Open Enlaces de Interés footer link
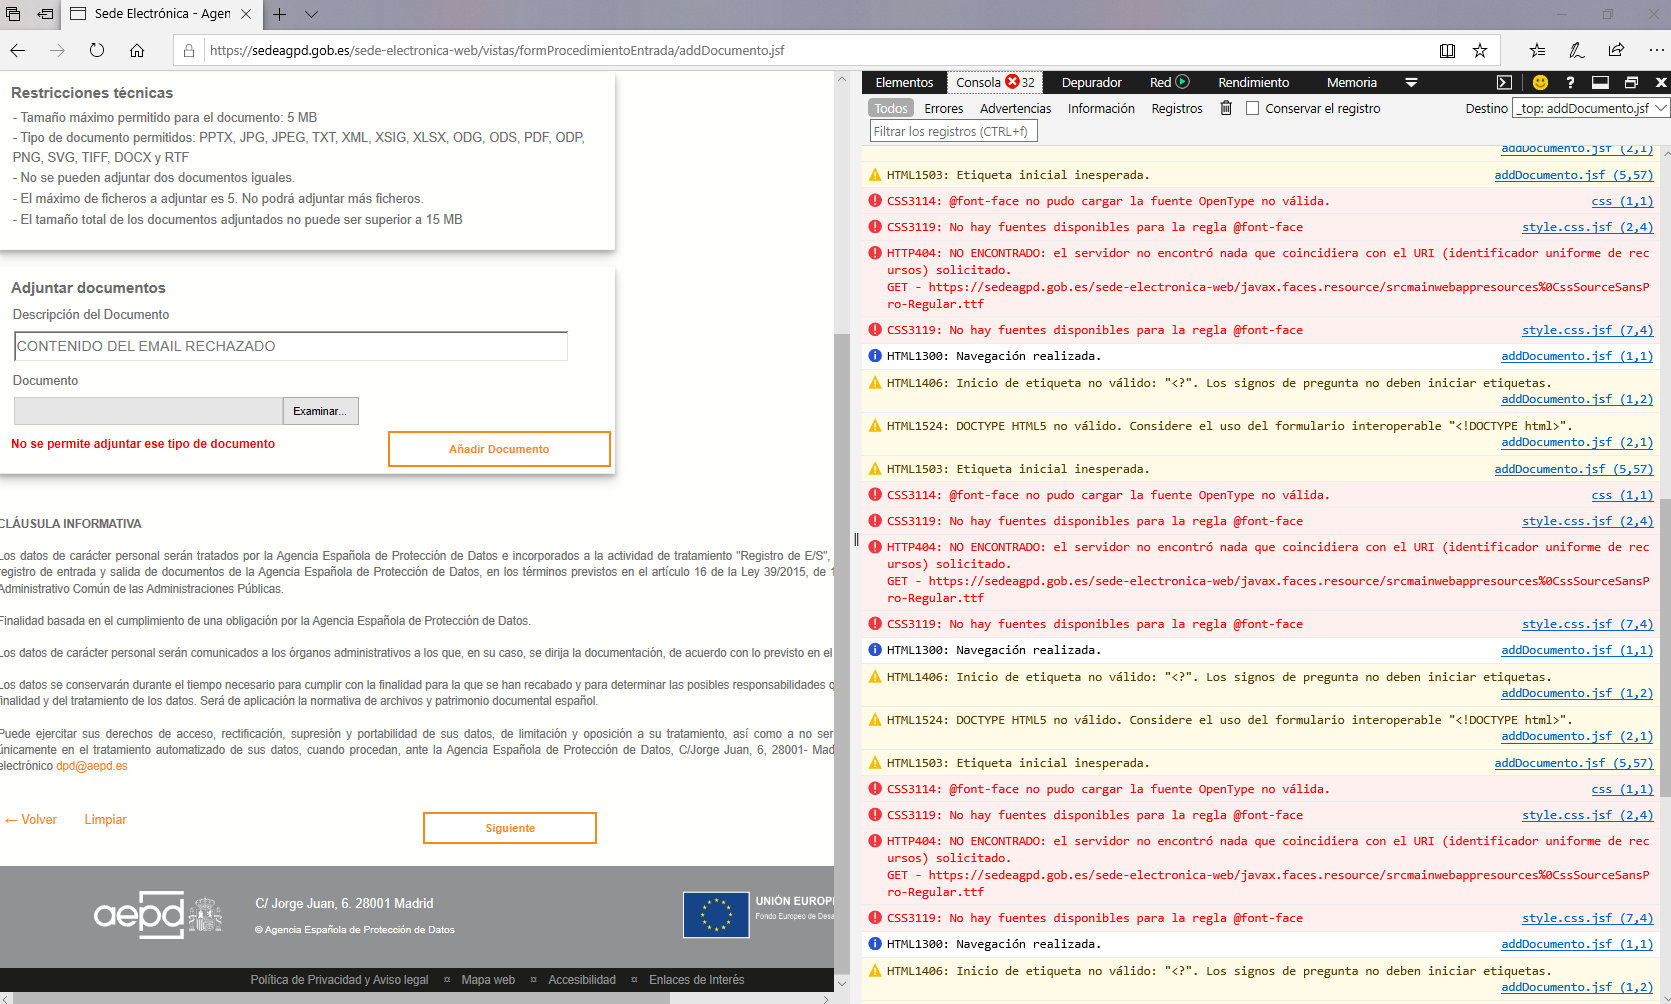1671x1004 pixels. coord(696,980)
